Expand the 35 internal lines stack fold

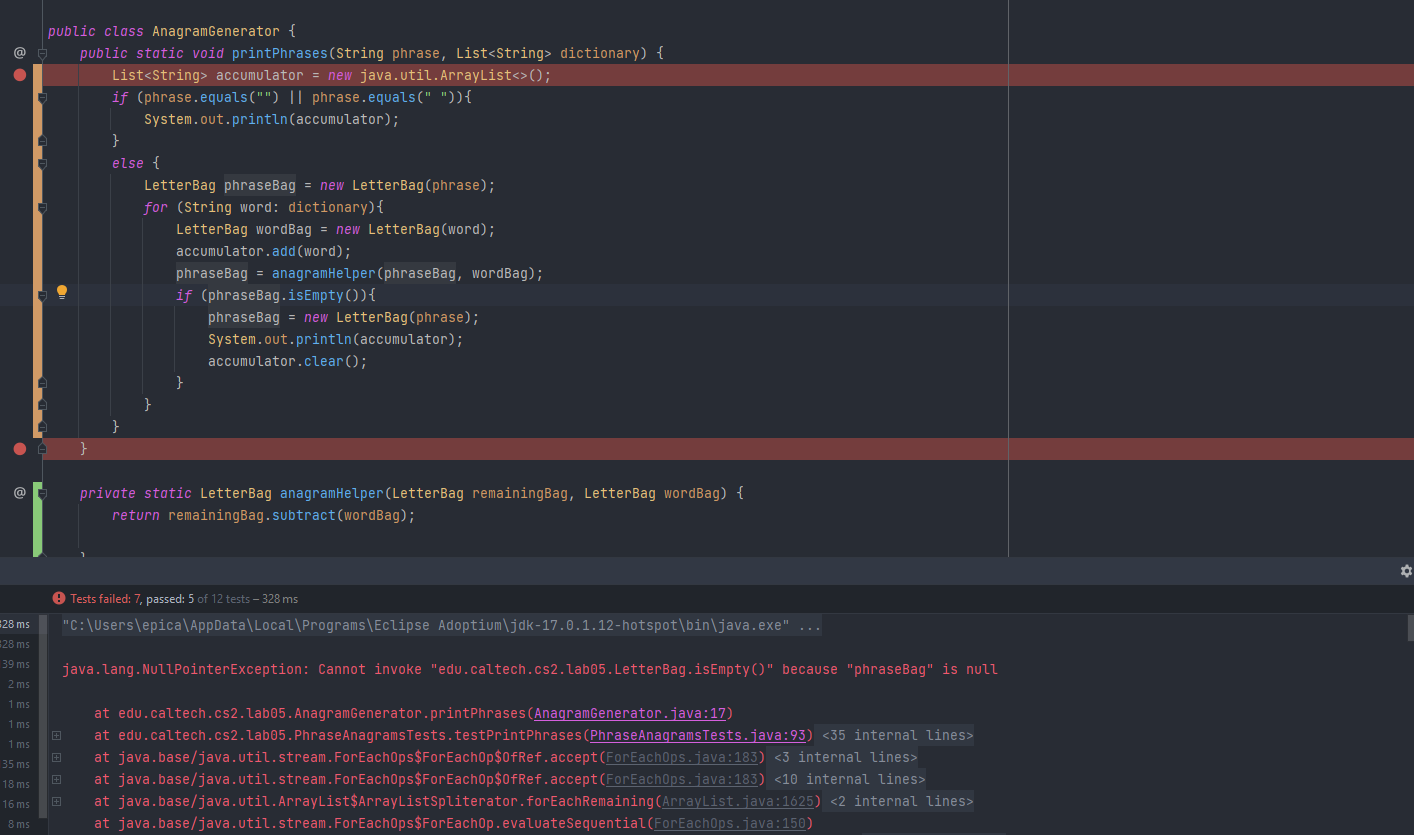coord(56,736)
